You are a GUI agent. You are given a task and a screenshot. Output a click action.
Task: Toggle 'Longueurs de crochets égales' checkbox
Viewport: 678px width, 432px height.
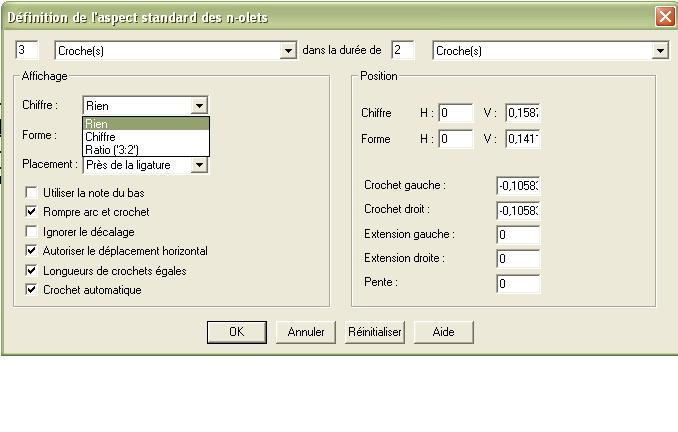(33, 270)
